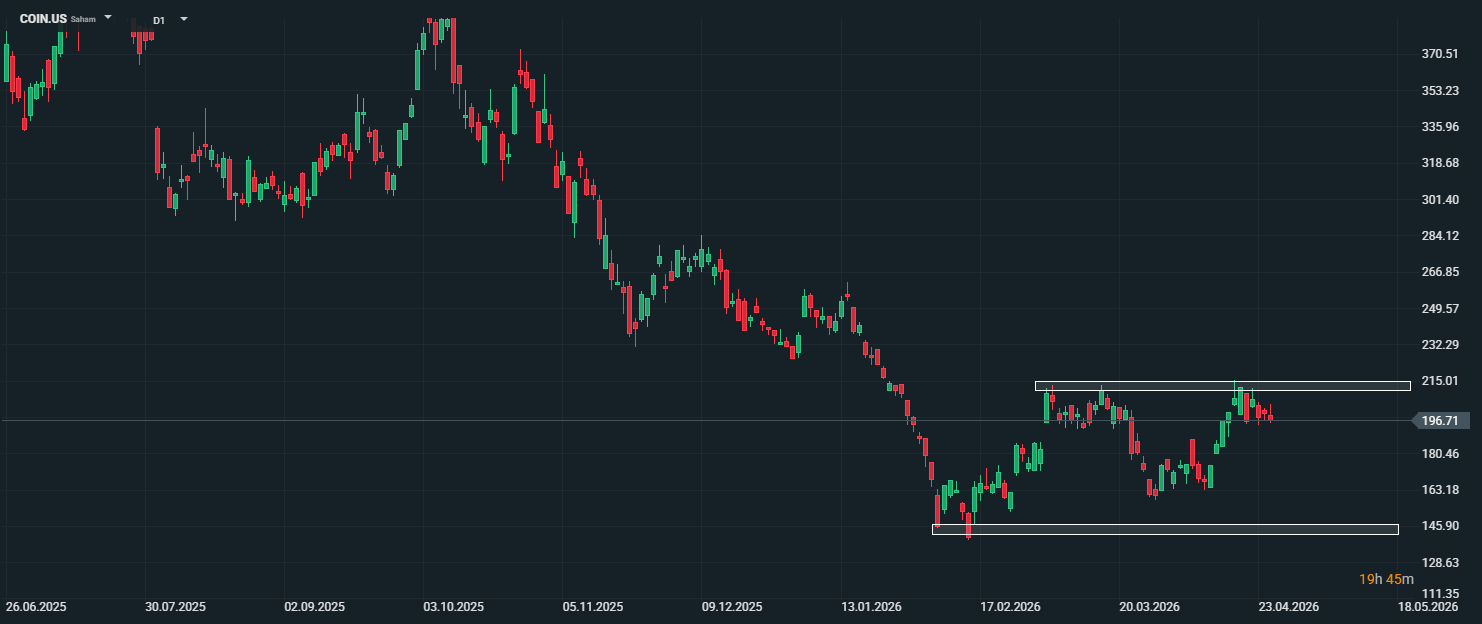The width and height of the screenshot is (1482, 624).
Task: Select the current price tag 196.71
Action: point(1438,421)
